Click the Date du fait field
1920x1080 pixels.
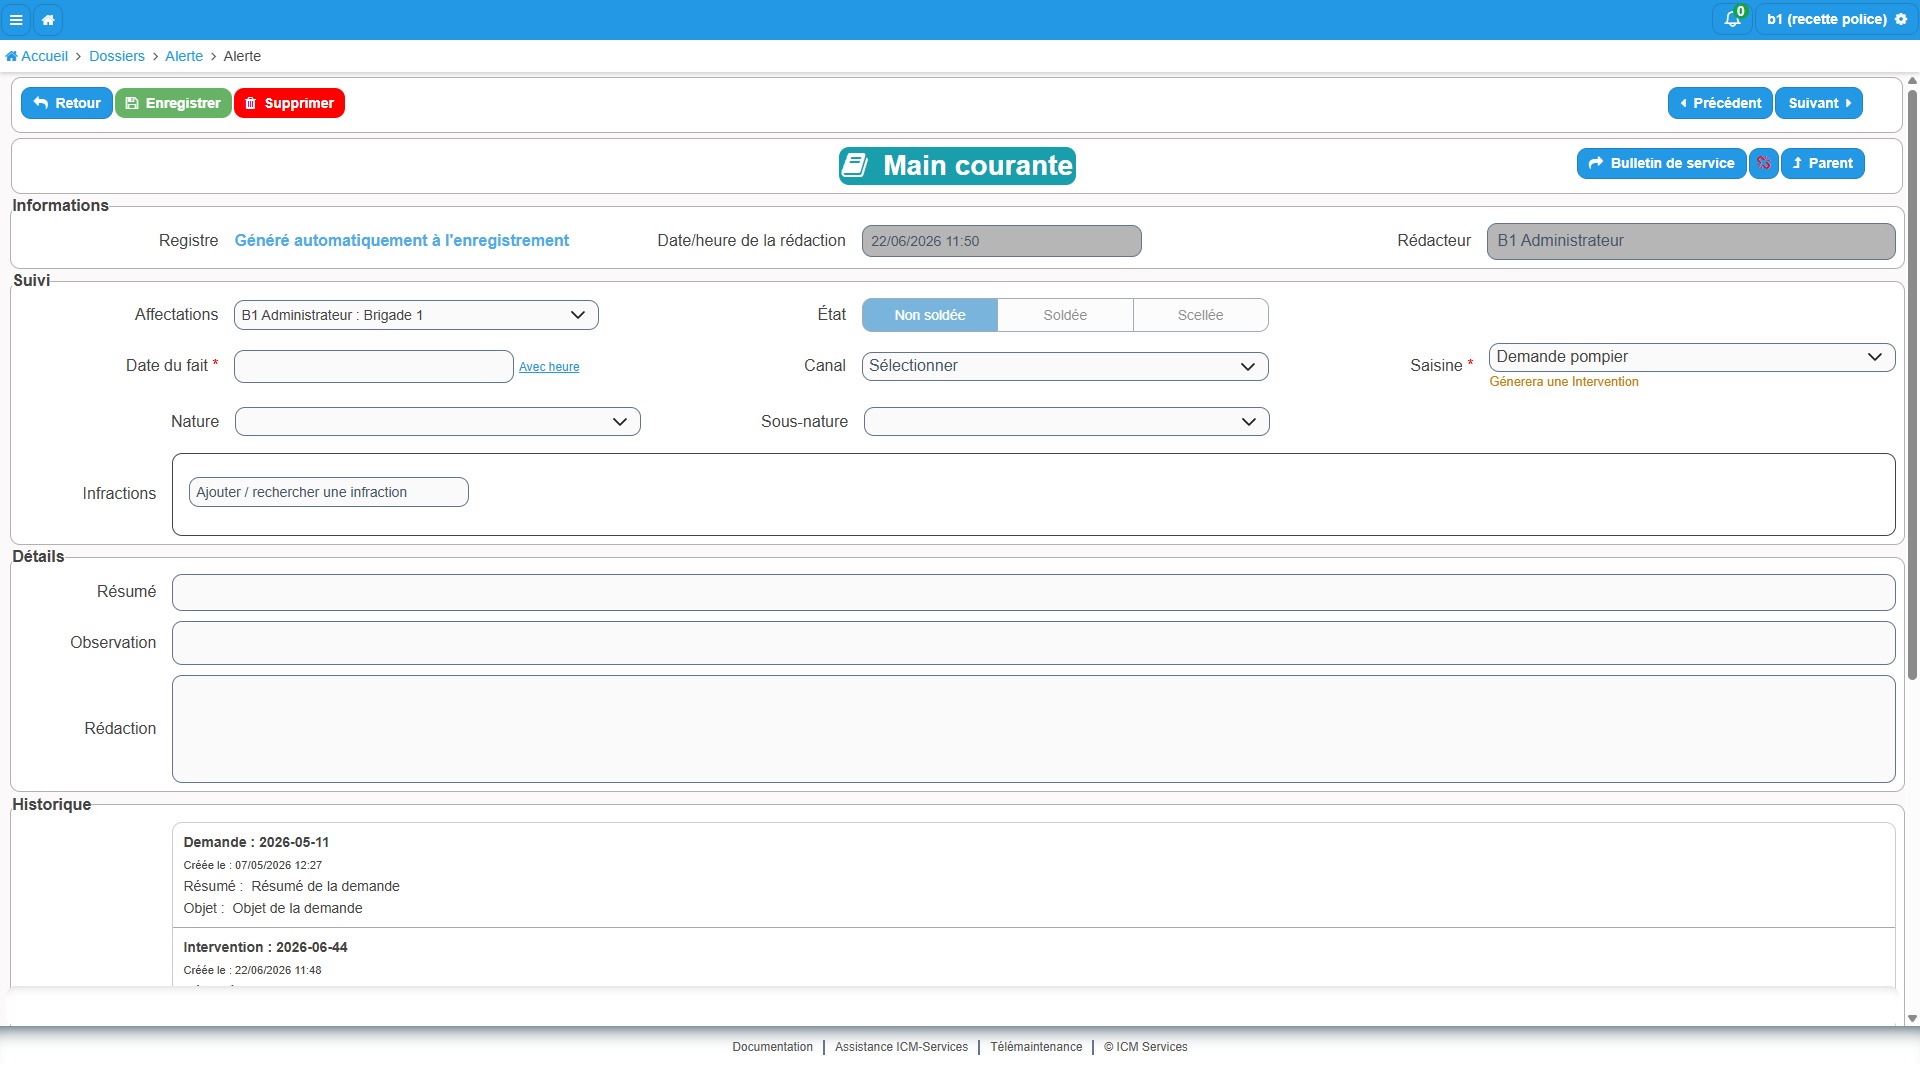(x=374, y=366)
